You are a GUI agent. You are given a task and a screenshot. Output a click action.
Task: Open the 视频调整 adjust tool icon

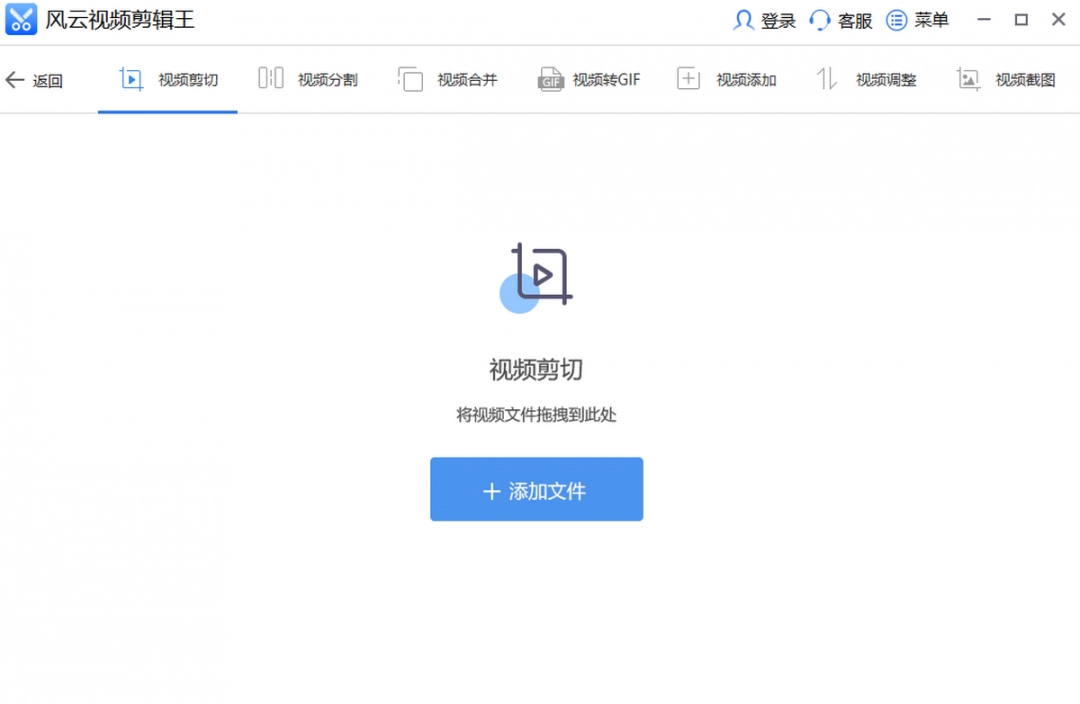click(x=828, y=78)
